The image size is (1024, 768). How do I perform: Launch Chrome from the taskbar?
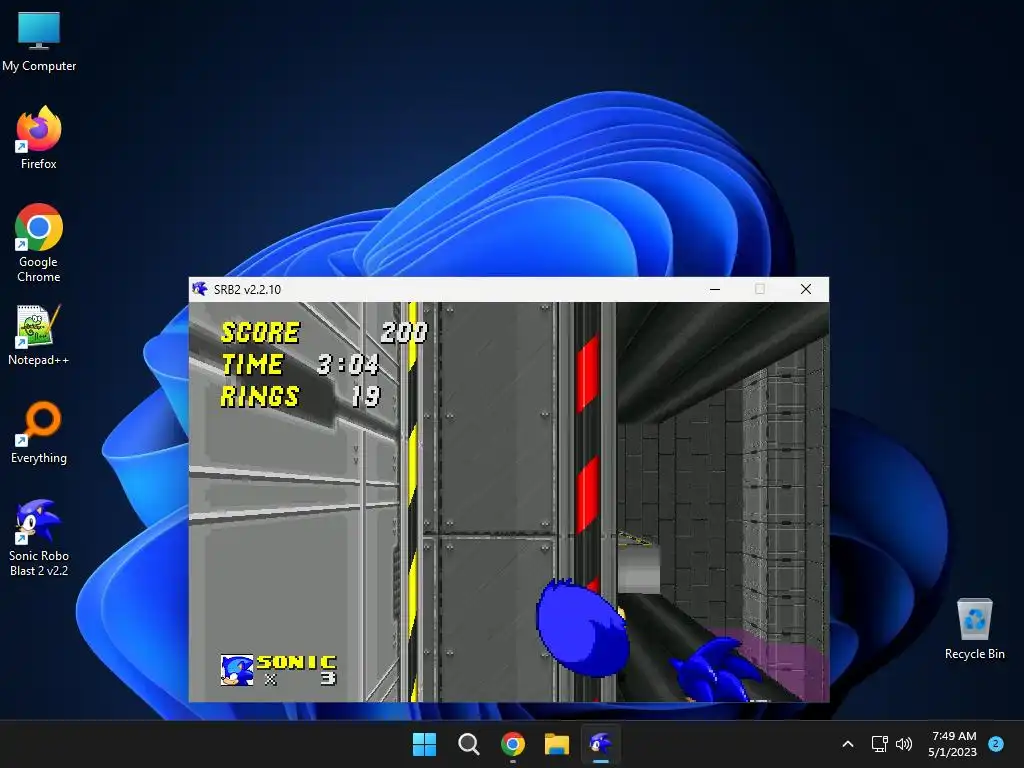pyautogui.click(x=513, y=744)
